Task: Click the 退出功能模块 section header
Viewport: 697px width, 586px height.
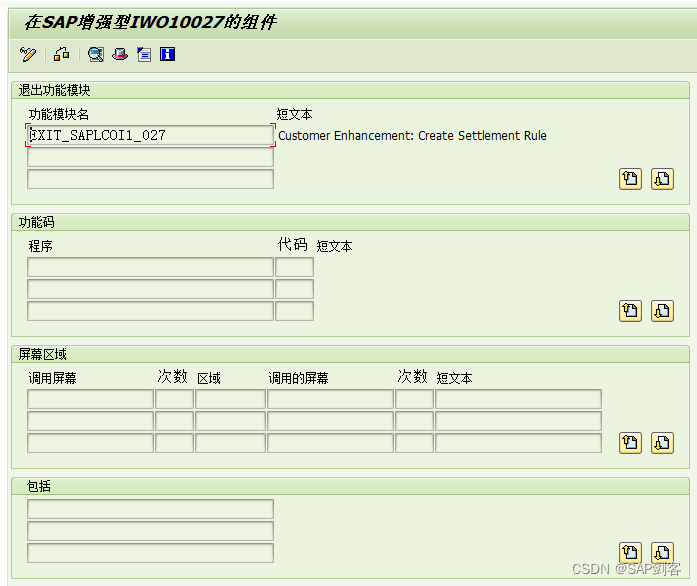Action: pyautogui.click(x=54, y=90)
